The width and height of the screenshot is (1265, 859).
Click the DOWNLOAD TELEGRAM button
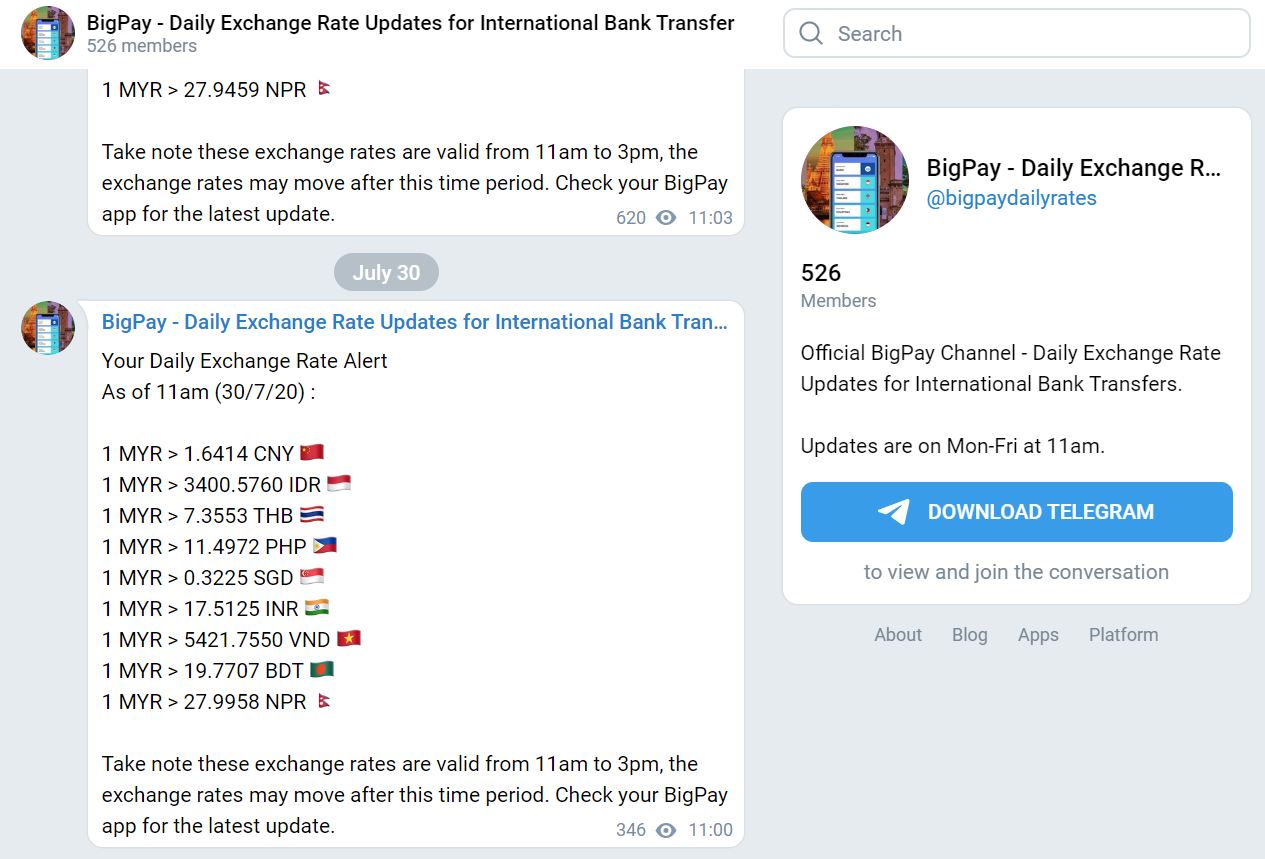click(x=1016, y=512)
